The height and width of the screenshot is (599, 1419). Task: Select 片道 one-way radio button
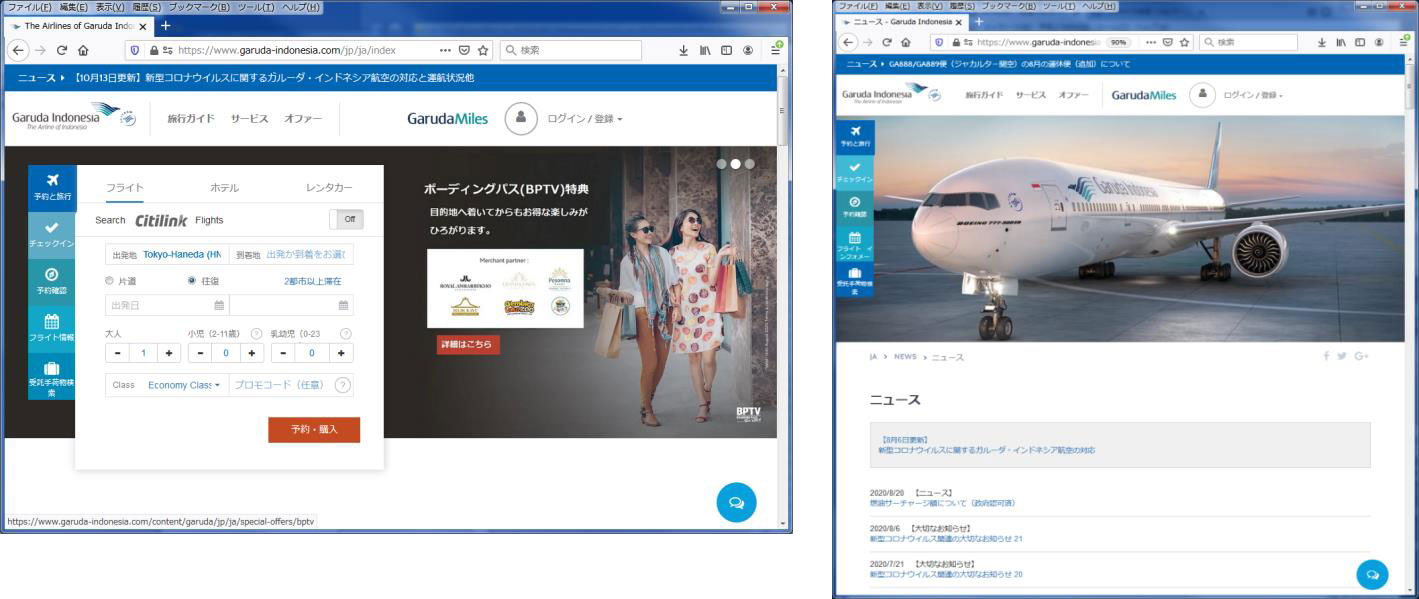(110, 281)
